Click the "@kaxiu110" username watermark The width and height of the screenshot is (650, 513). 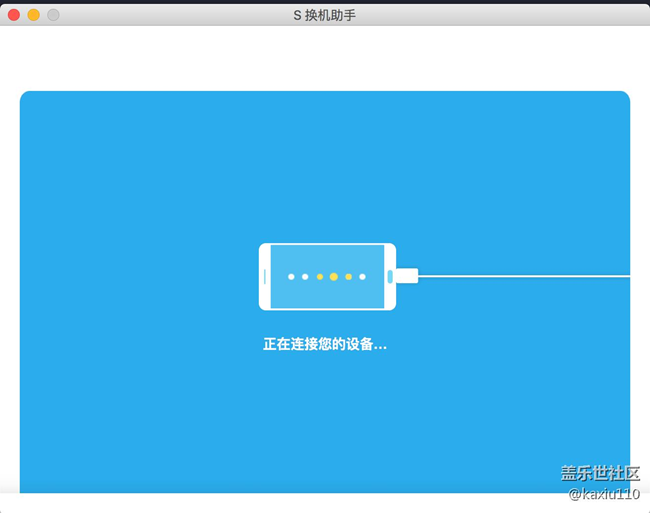pos(604,494)
